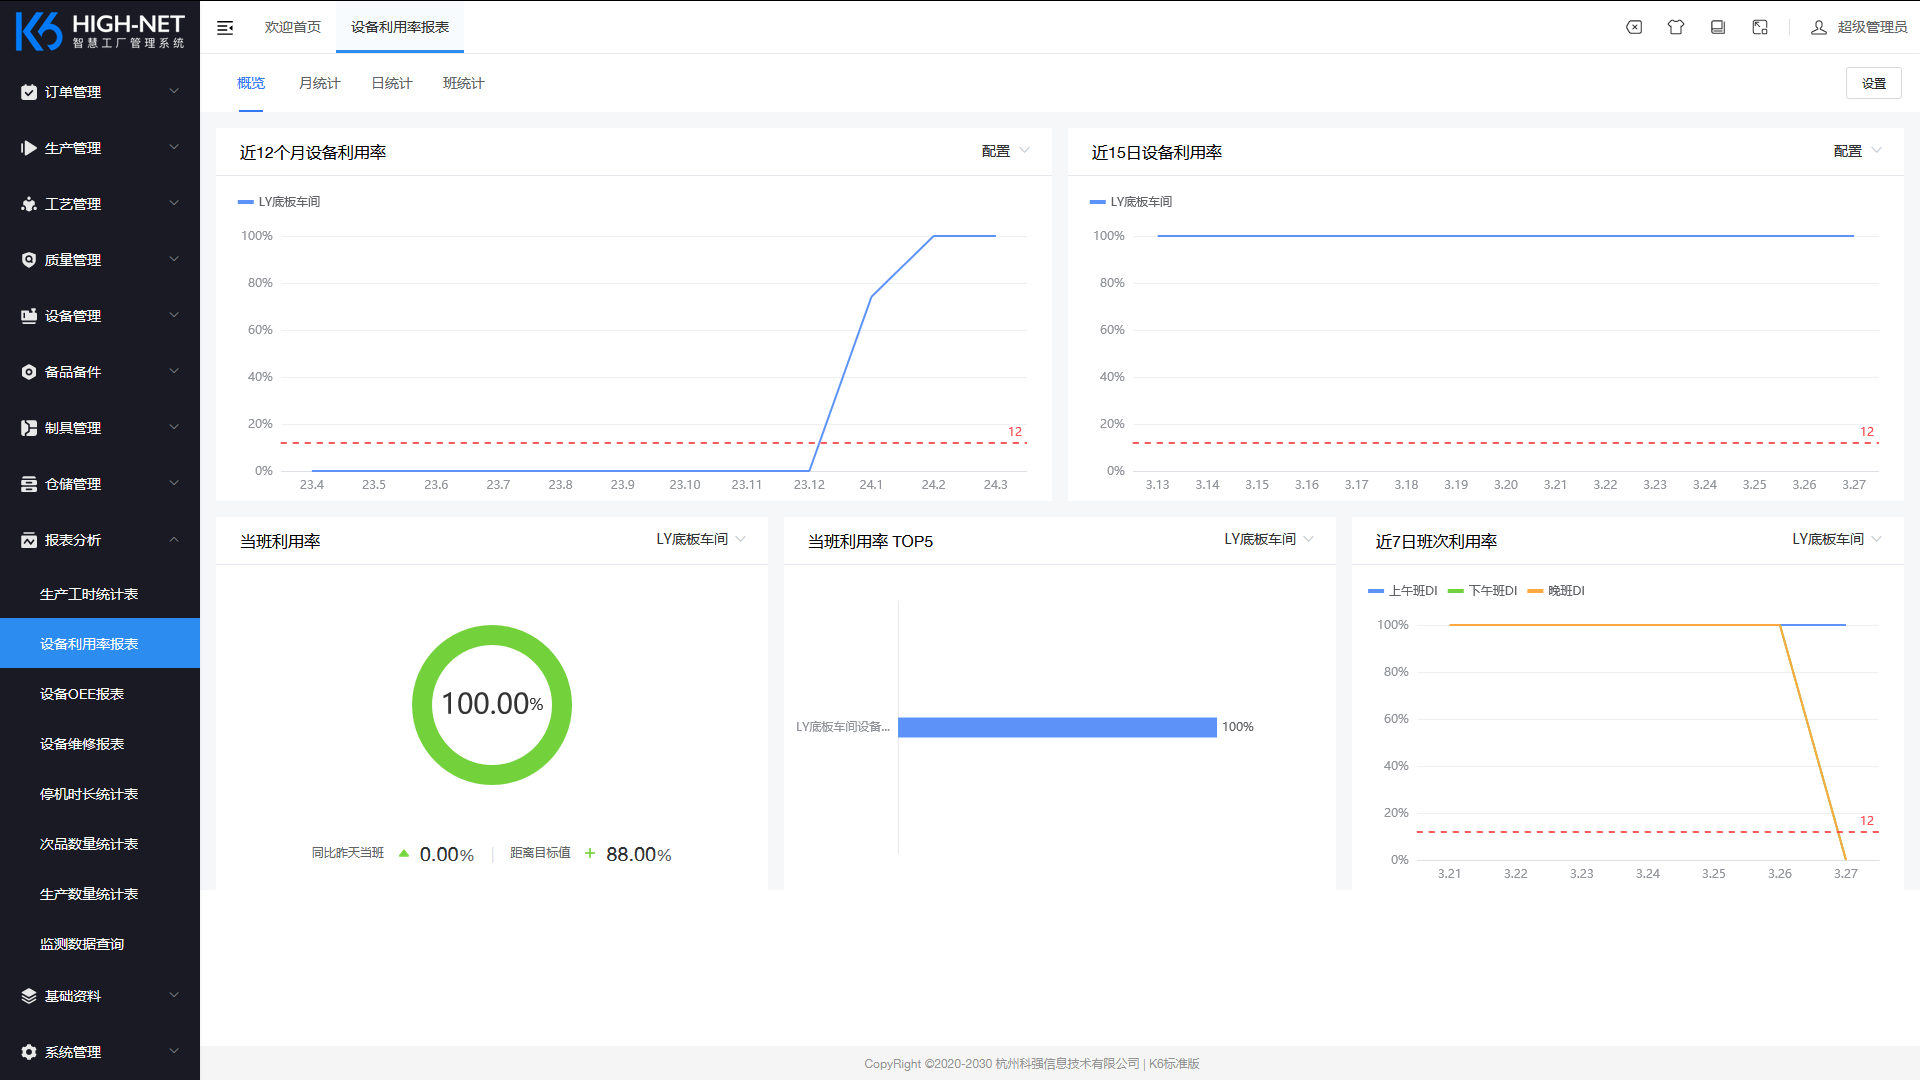The height and width of the screenshot is (1080, 1920).
Task: Switch to the 班统计 tab
Action: 464,83
